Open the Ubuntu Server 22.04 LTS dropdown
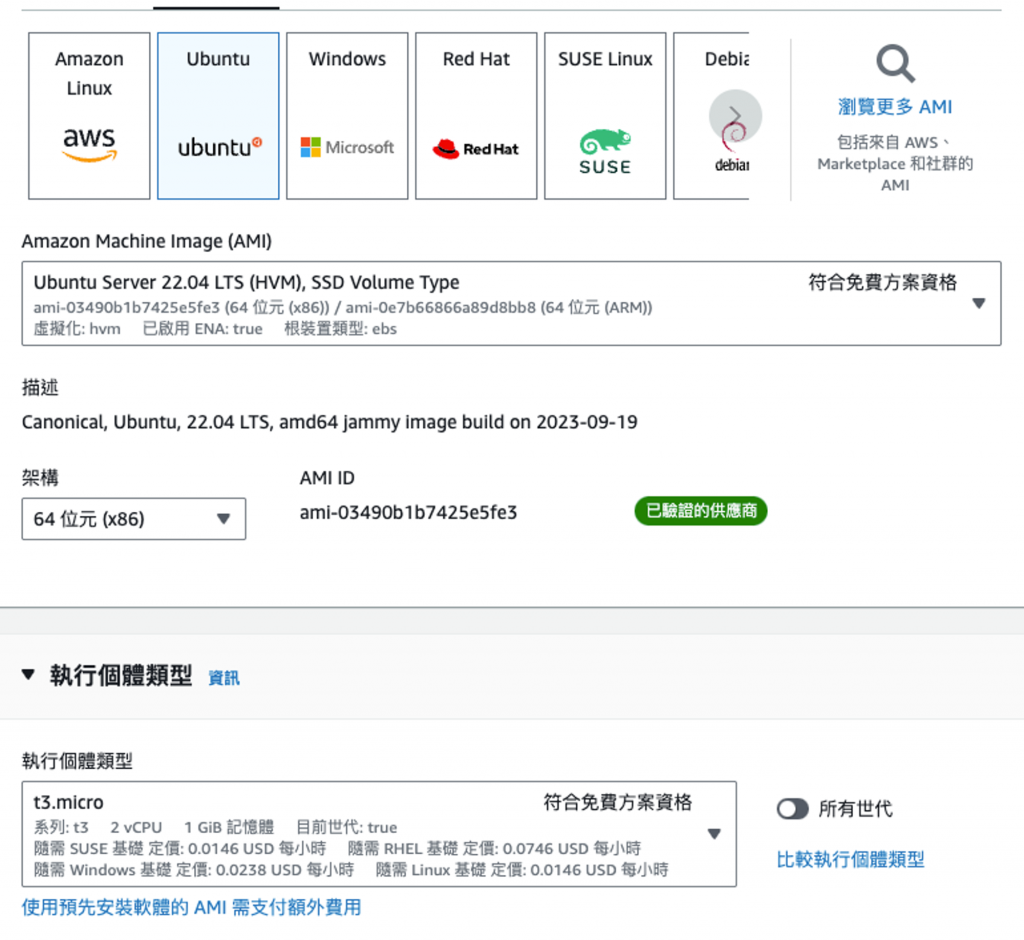The image size is (1024, 940). (x=511, y=304)
